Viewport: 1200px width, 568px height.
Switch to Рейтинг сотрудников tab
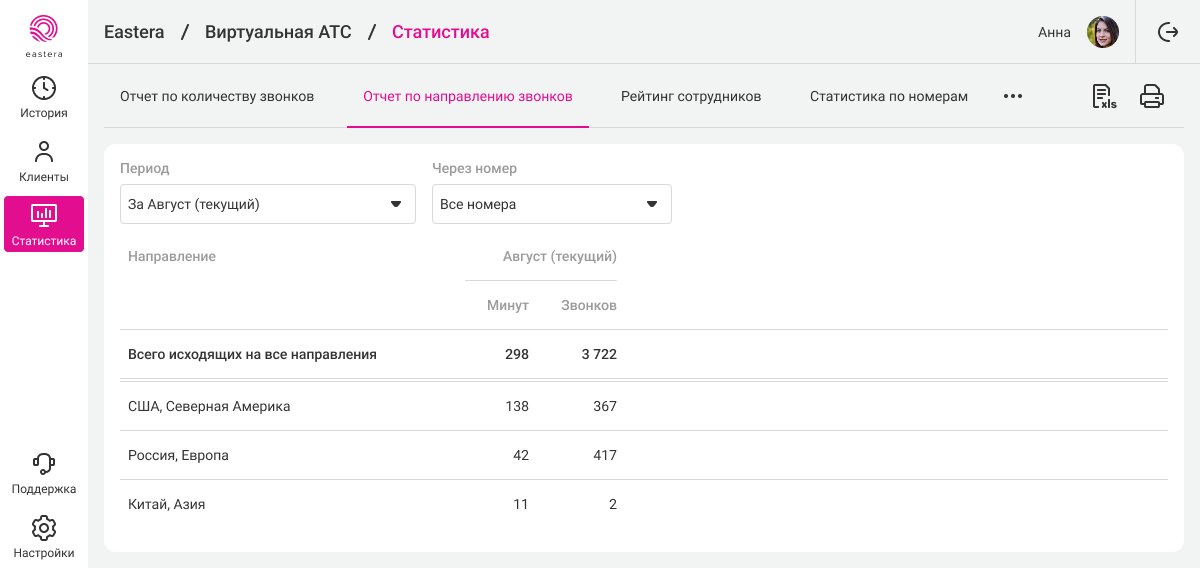(691, 97)
